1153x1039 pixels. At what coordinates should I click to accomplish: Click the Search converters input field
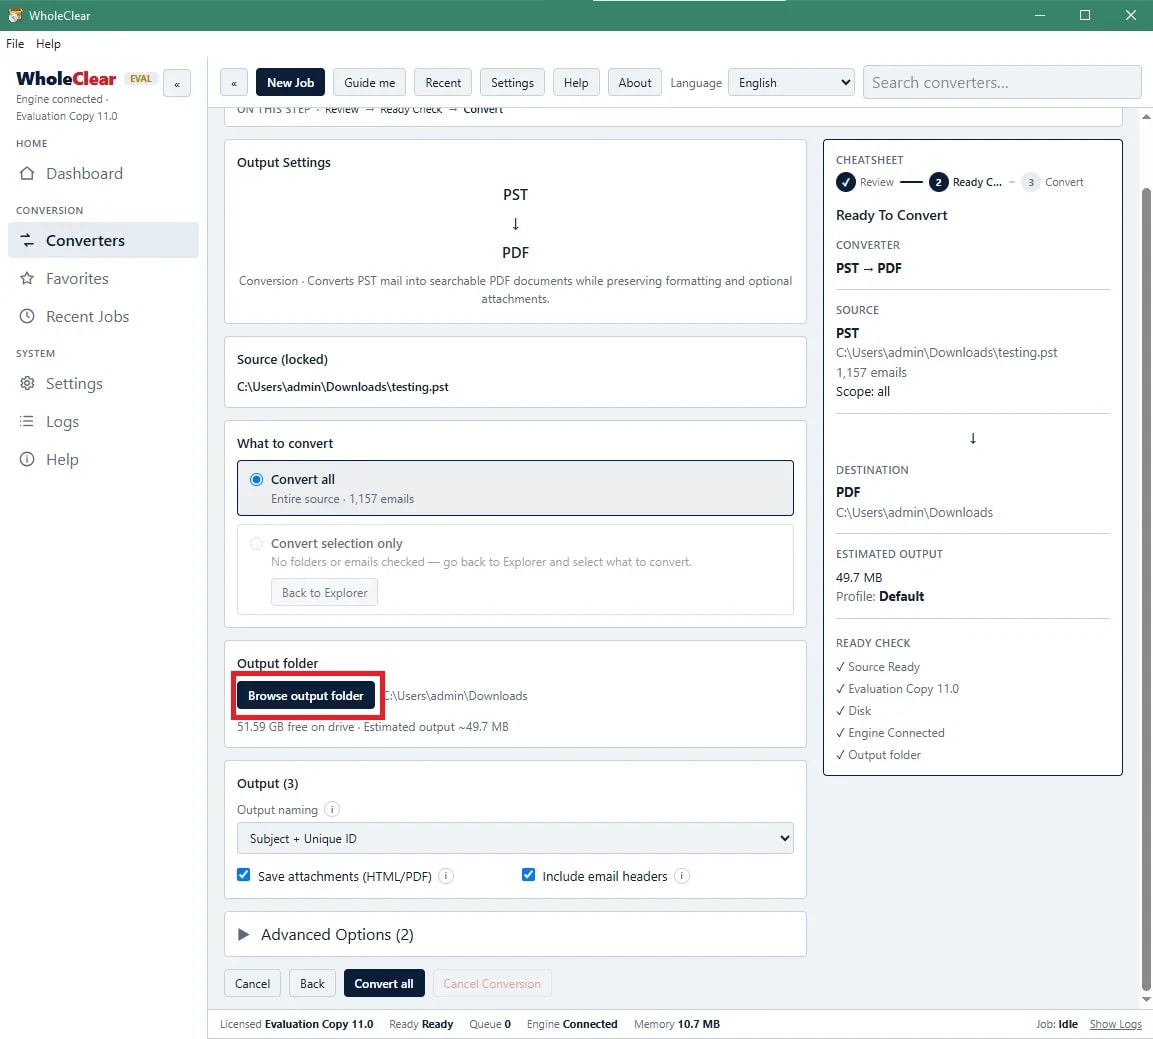(1002, 82)
